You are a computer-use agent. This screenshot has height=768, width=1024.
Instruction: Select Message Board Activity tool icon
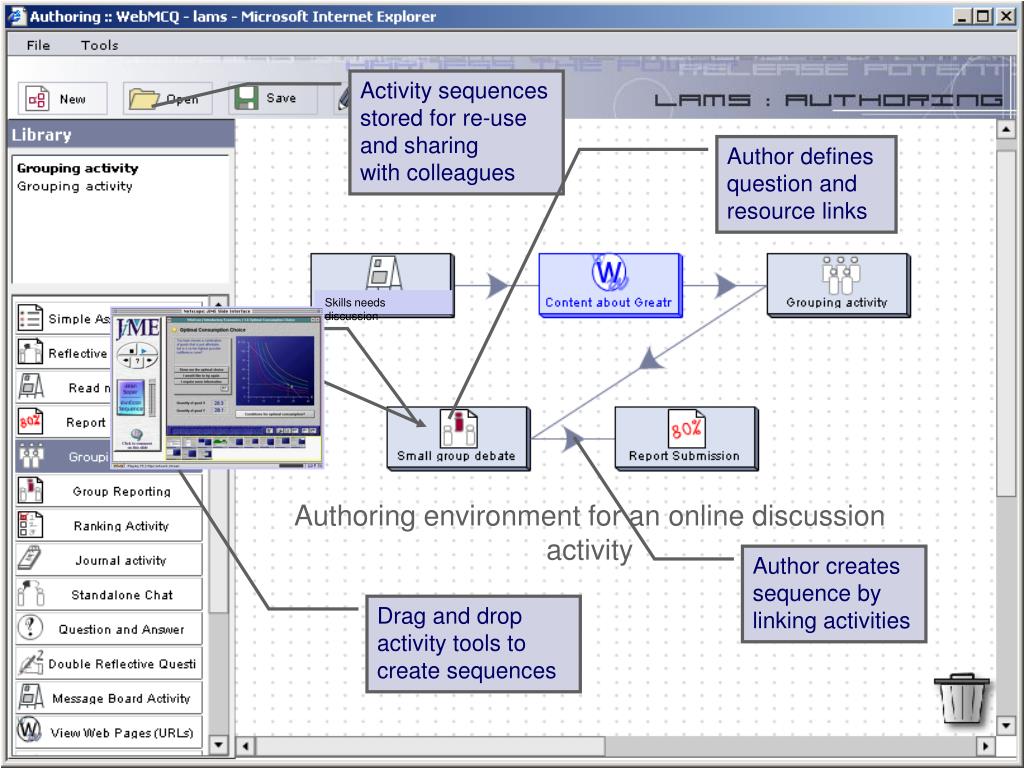coord(30,697)
